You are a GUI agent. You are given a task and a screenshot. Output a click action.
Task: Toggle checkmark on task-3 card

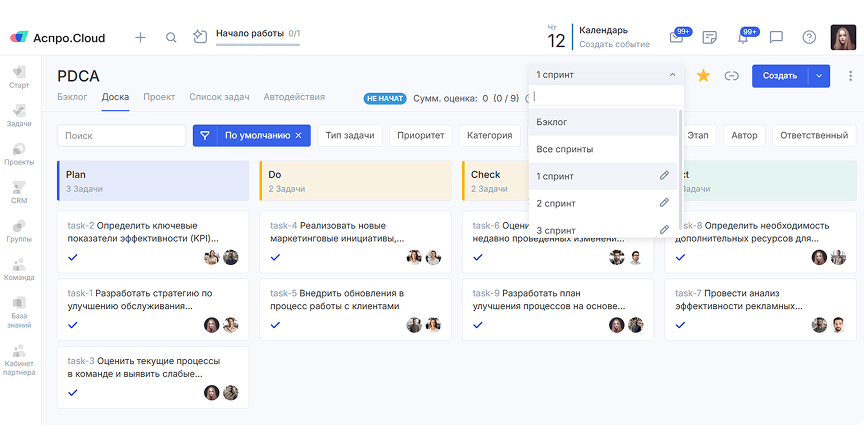click(x=73, y=393)
